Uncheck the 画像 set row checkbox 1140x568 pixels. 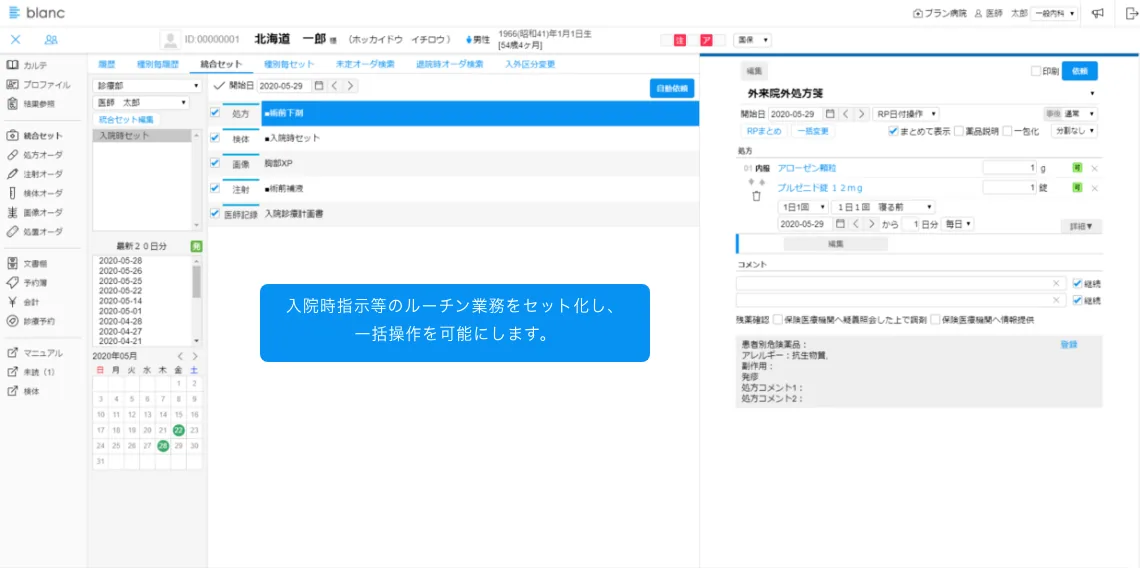(214, 163)
